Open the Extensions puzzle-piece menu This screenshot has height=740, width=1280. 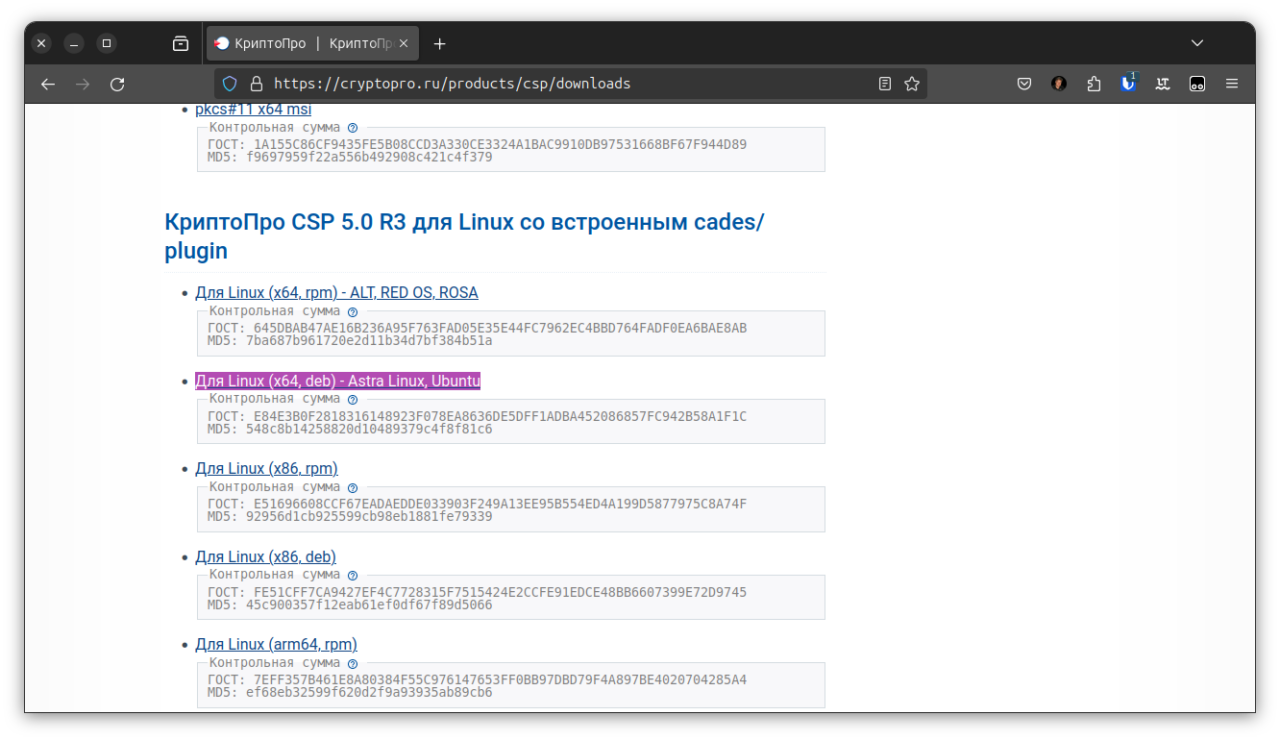(x=1094, y=84)
